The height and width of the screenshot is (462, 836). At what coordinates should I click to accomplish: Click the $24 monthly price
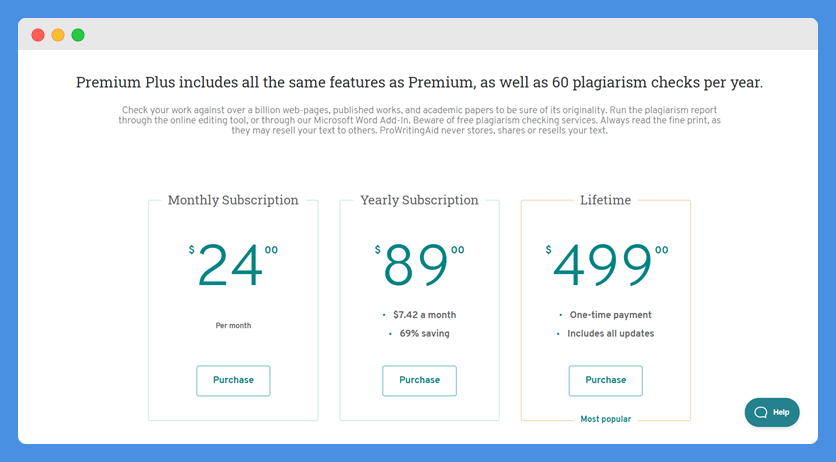pos(233,265)
